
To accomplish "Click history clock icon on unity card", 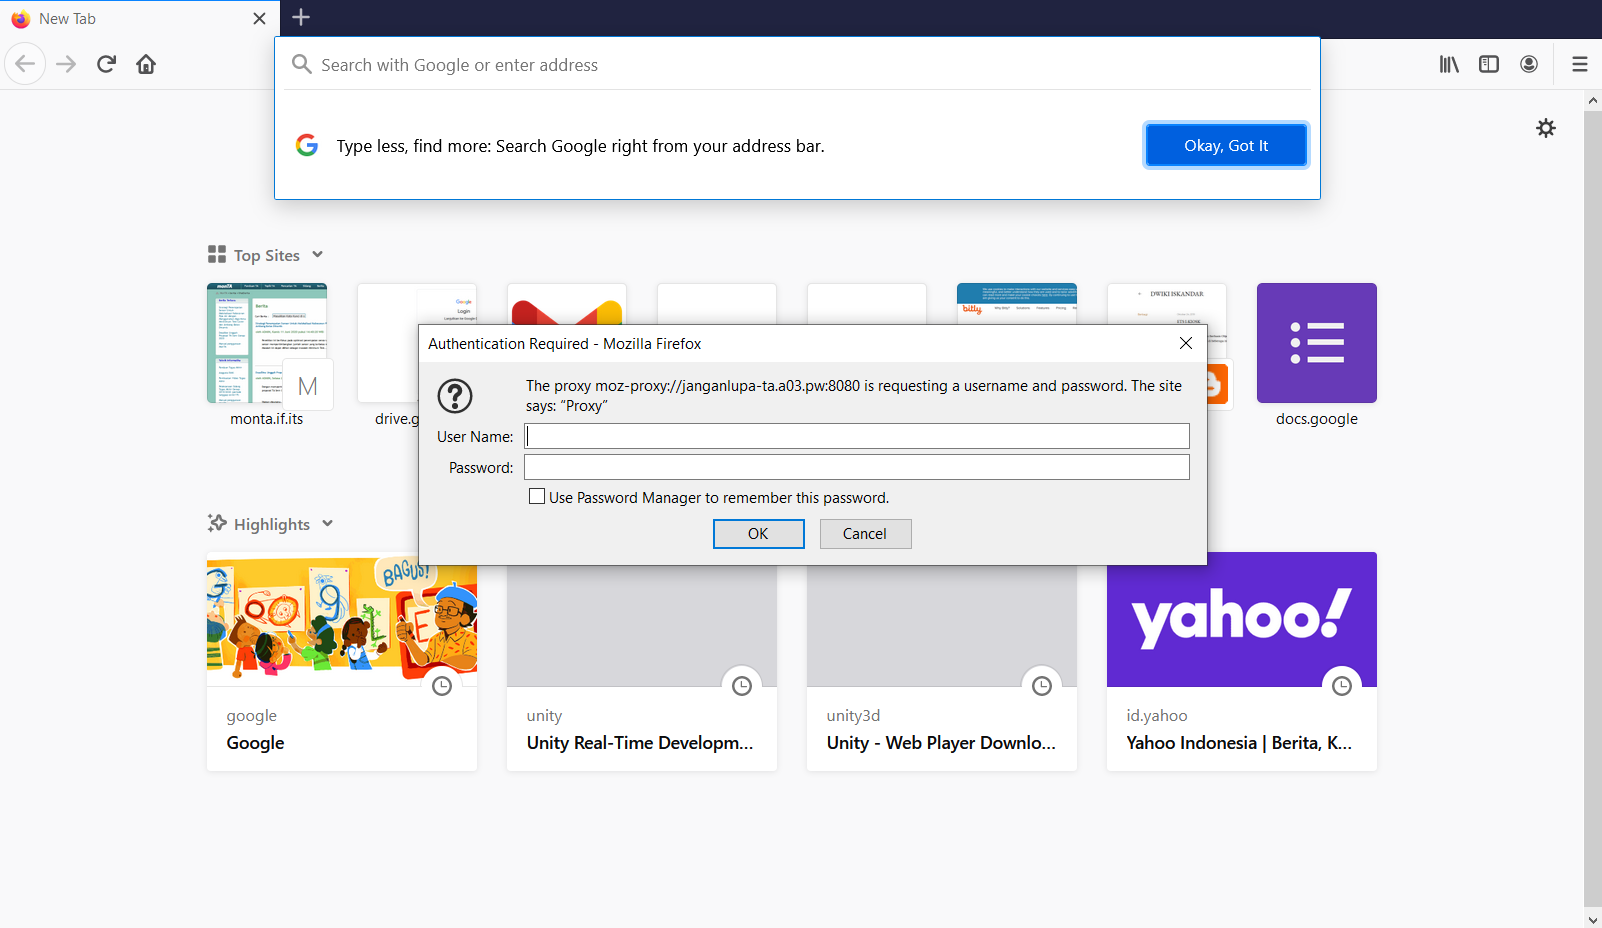I will tap(742, 686).
